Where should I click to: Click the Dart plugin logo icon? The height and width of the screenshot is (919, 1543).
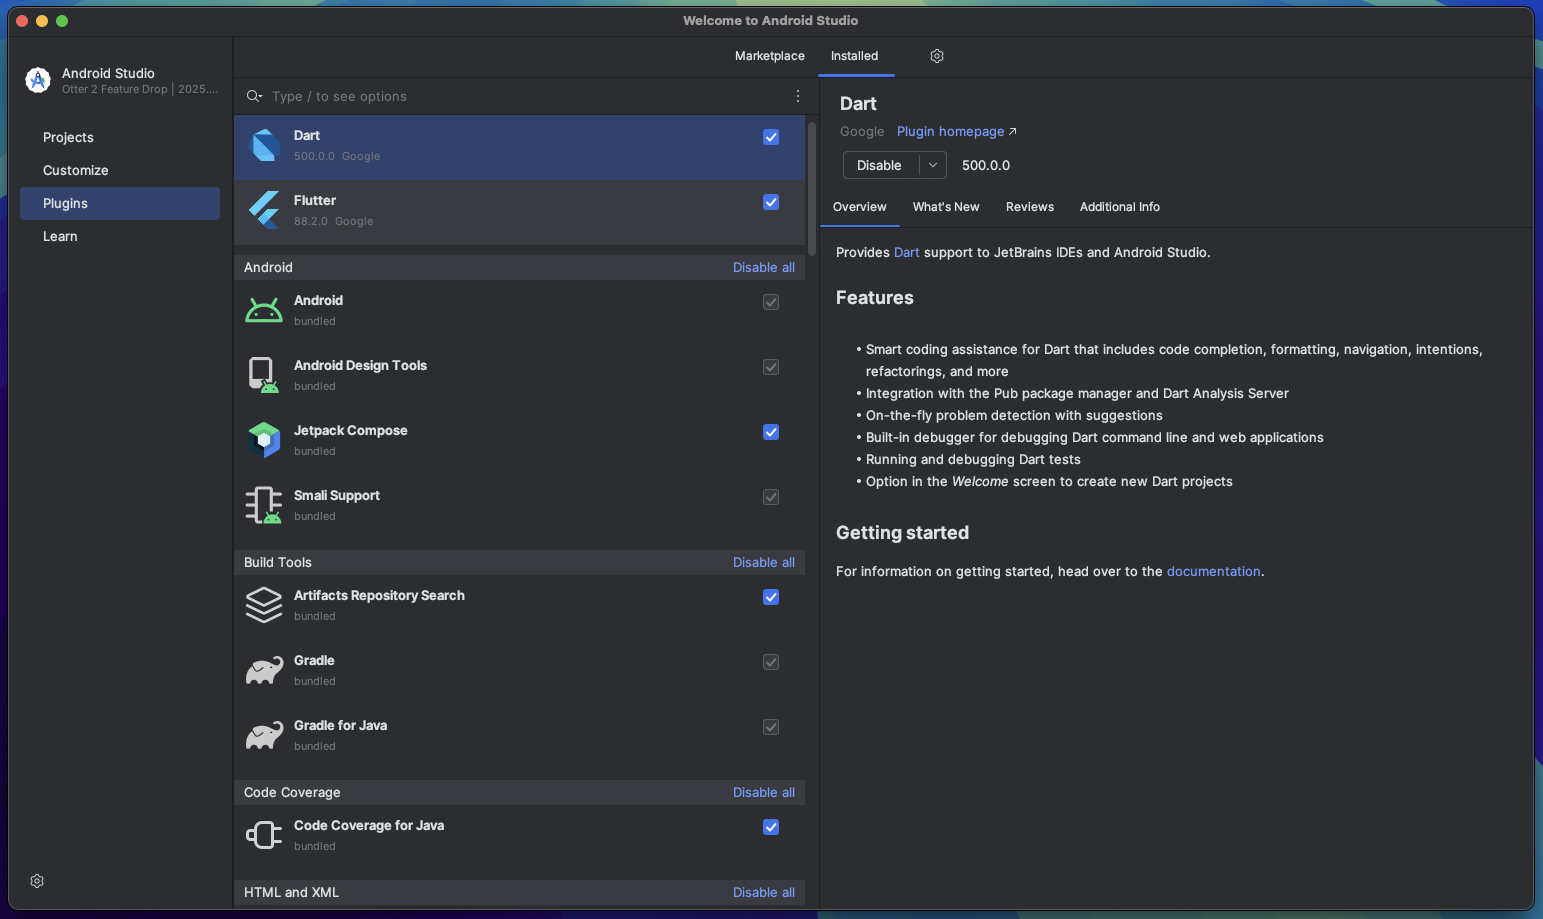[x=264, y=146]
